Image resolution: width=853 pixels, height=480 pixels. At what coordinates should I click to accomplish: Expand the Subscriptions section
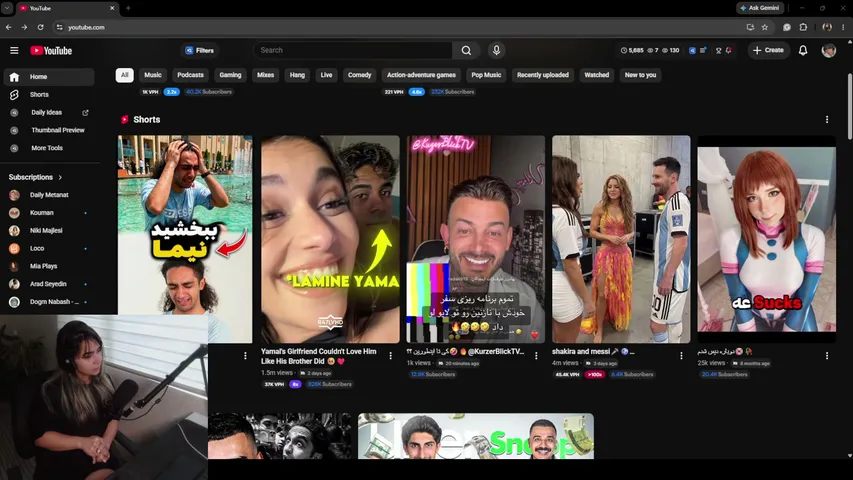36,177
